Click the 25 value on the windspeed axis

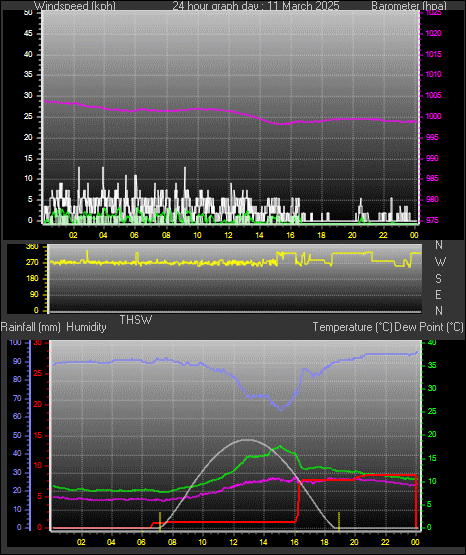(28, 116)
